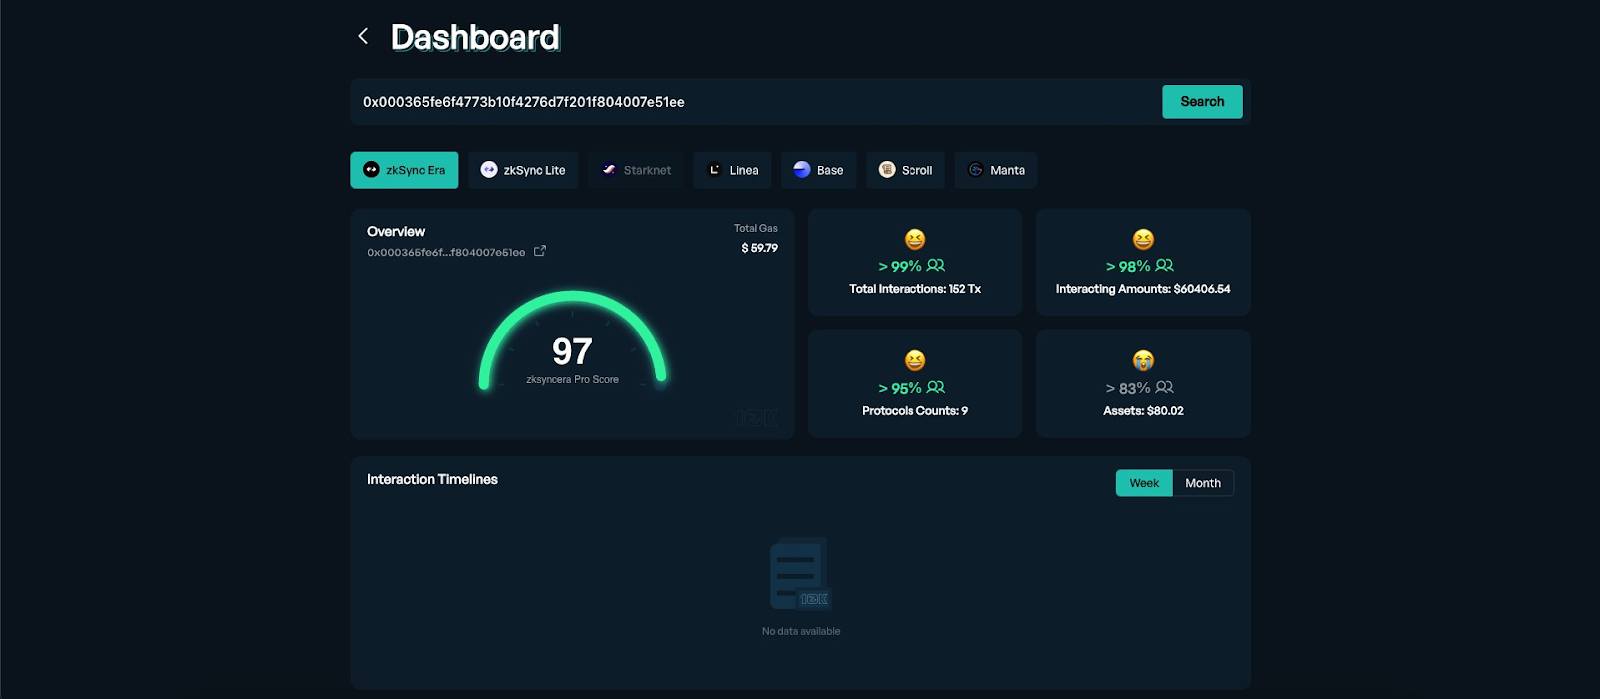This screenshot has width=1600, height=699.
Task: Open the Scroll network tab
Action: [905, 170]
